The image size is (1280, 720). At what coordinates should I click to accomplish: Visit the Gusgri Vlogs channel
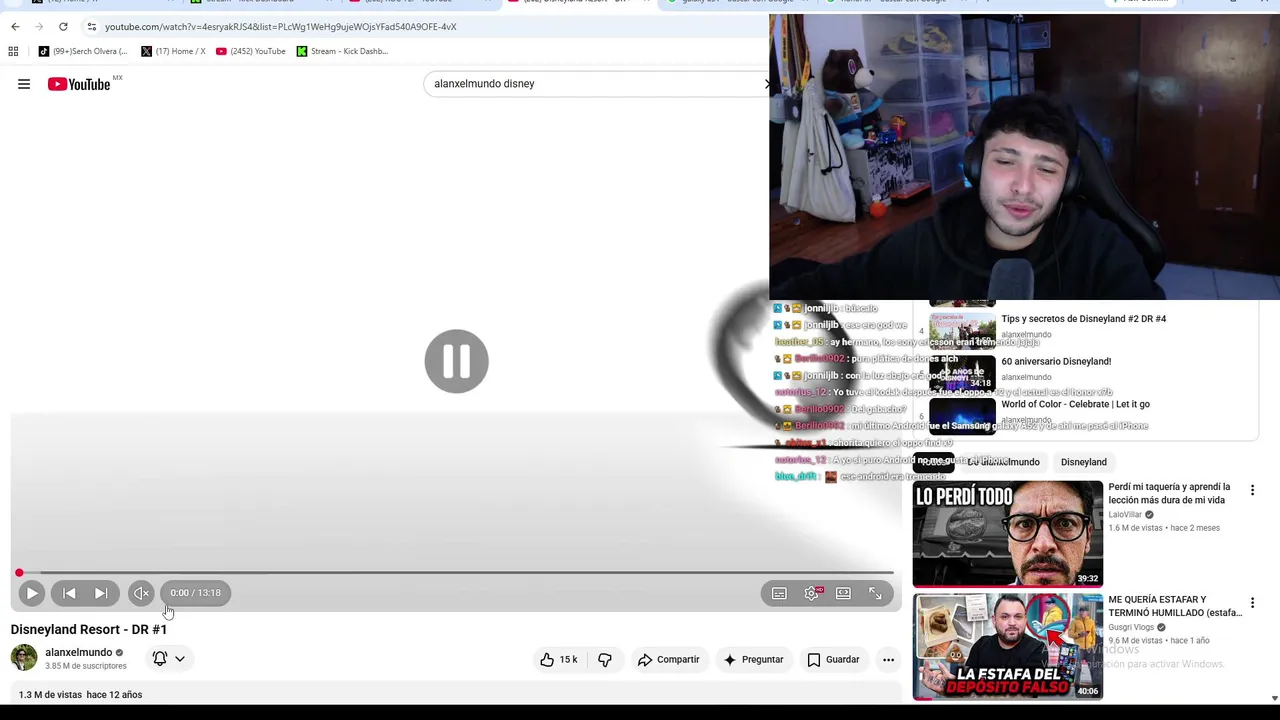pyautogui.click(x=1131, y=627)
